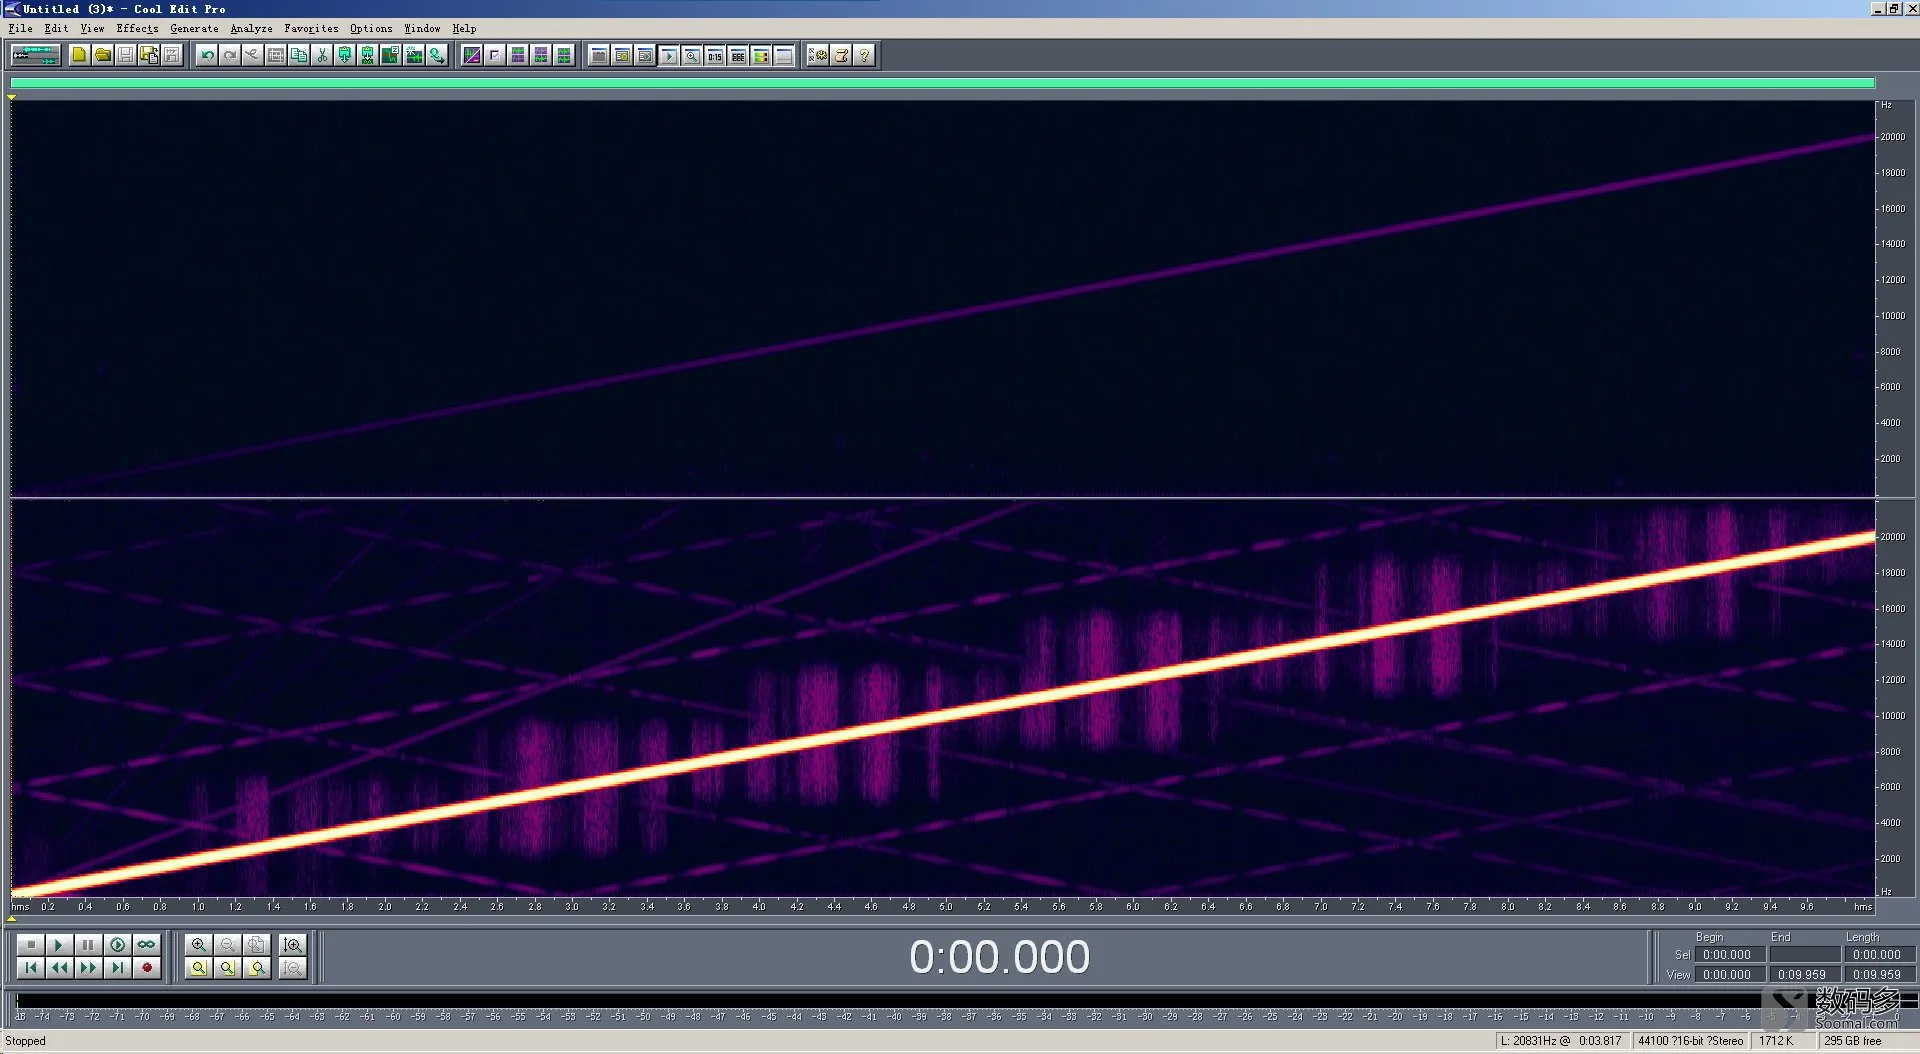Open the Options menu

[x=371, y=28]
